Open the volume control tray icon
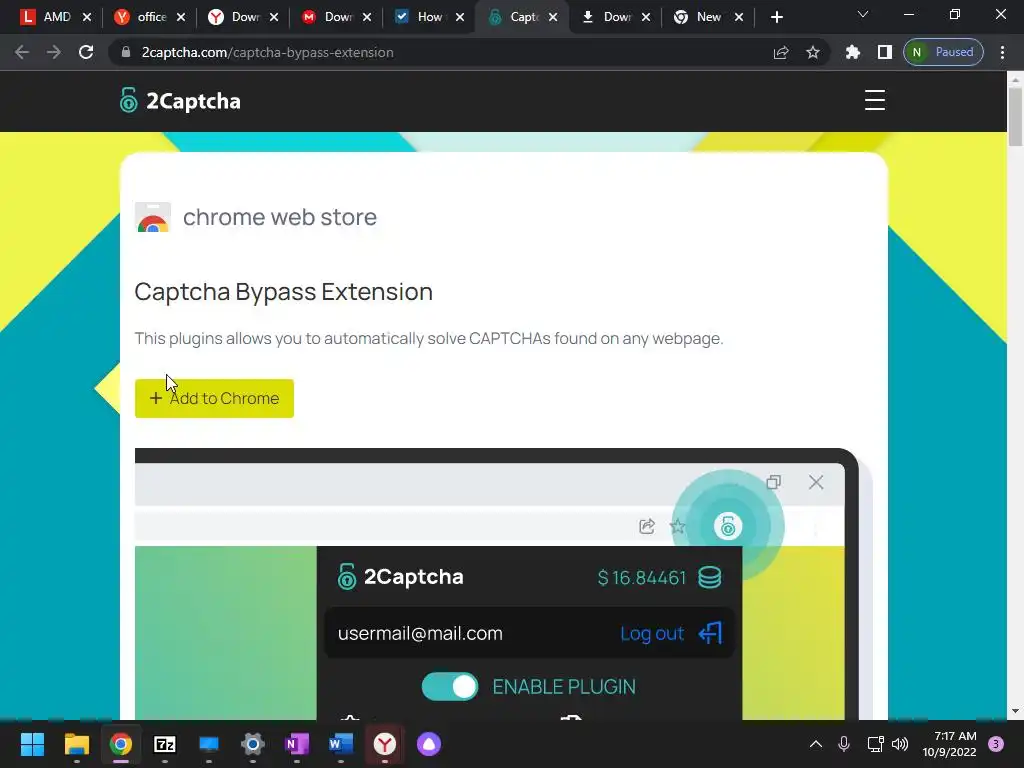This screenshot has height=768, width=1024. coord(900,744)
